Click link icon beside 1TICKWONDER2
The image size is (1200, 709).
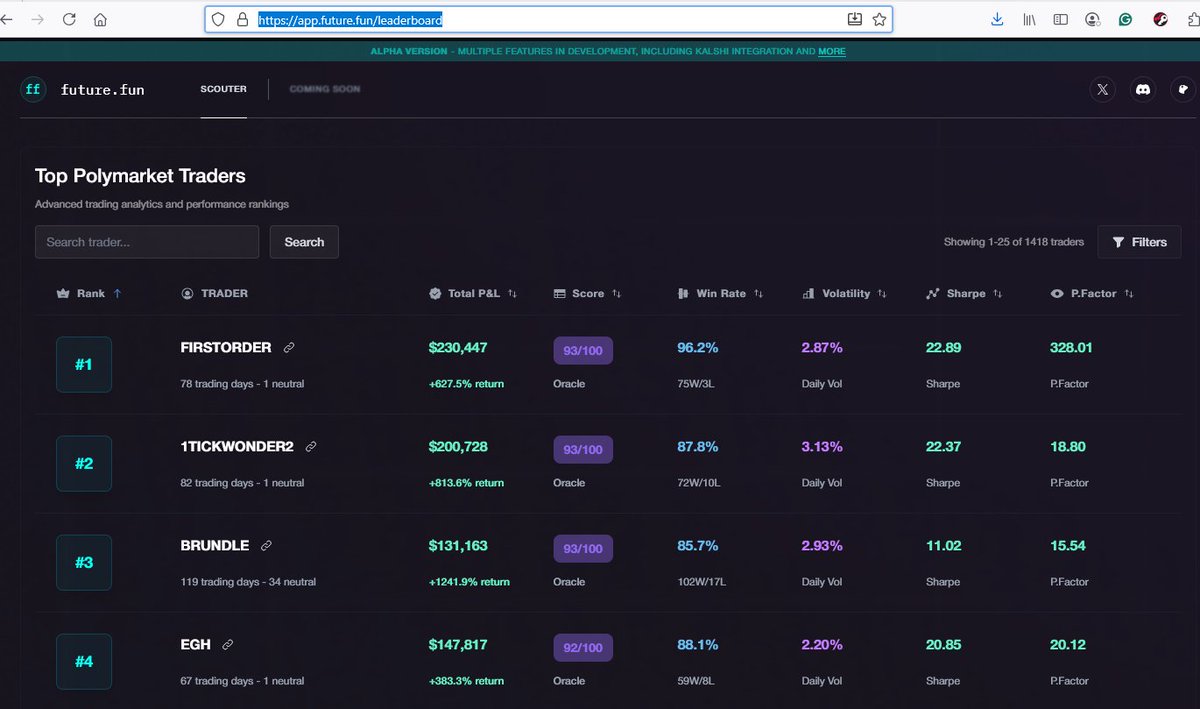311,447
